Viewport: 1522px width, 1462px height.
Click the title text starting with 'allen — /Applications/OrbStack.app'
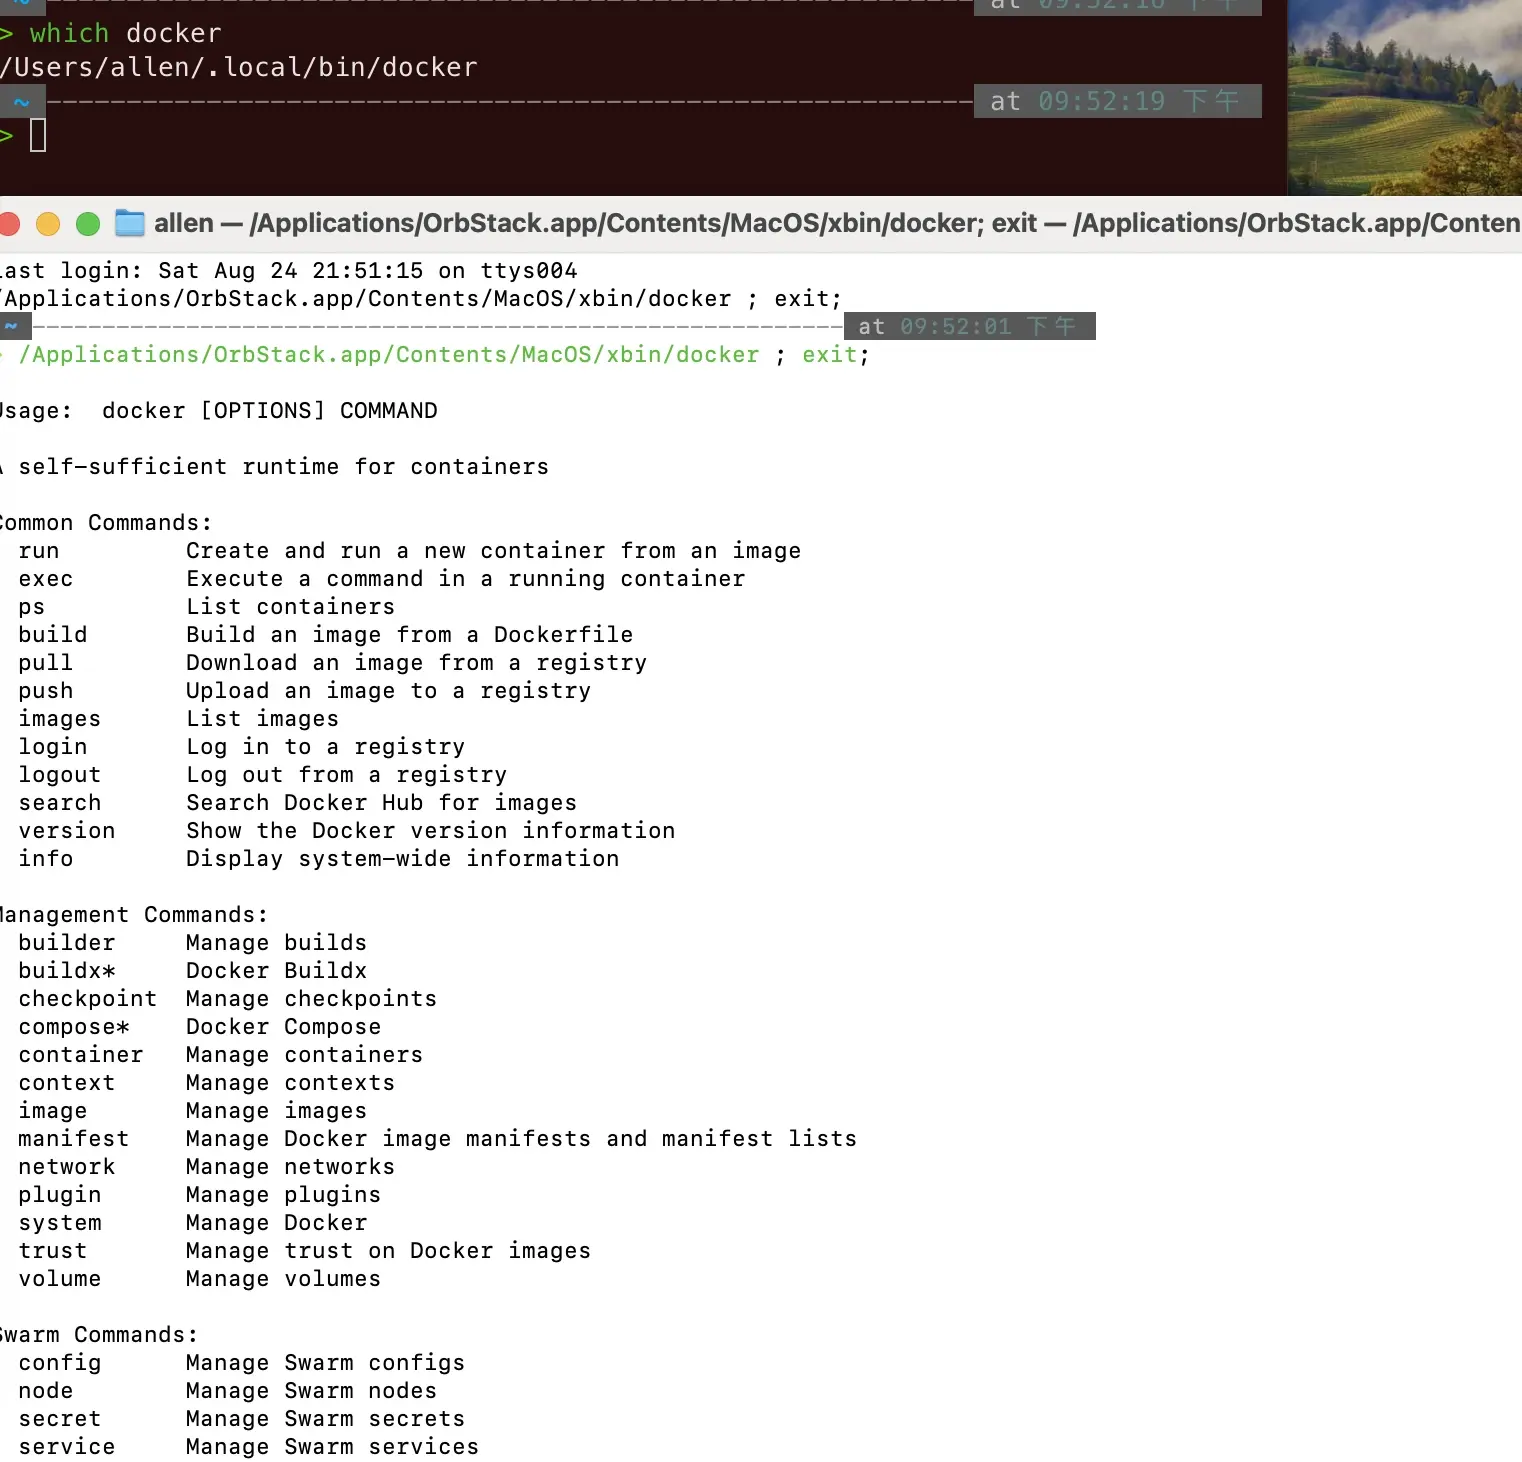837,223
